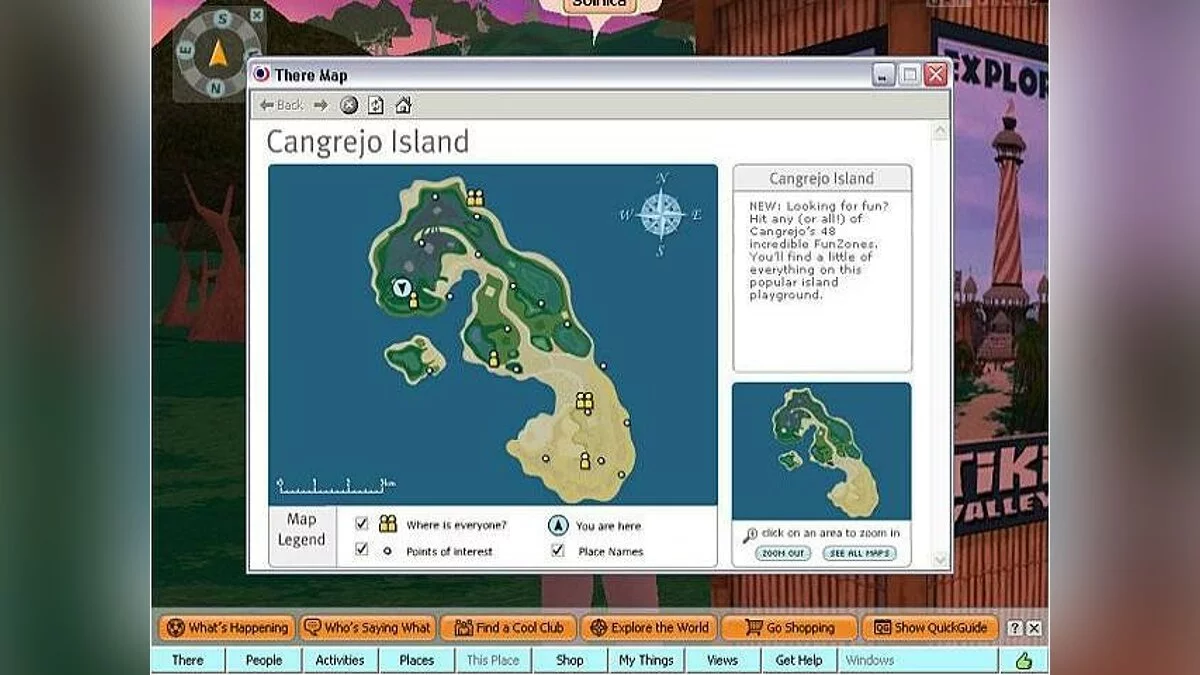Image resolution: width=1200 pixels, height=675 pixels.
Task: Expand the 'Get Help' menu
Action: pyautogui.click(x=799, y=660)
